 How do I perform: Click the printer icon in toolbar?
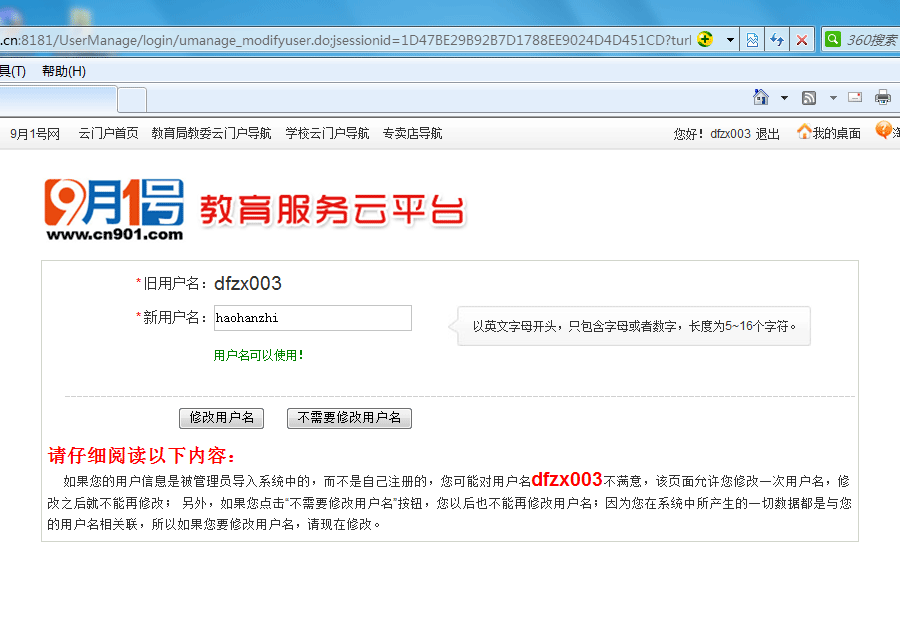click(x=883, y=97)
